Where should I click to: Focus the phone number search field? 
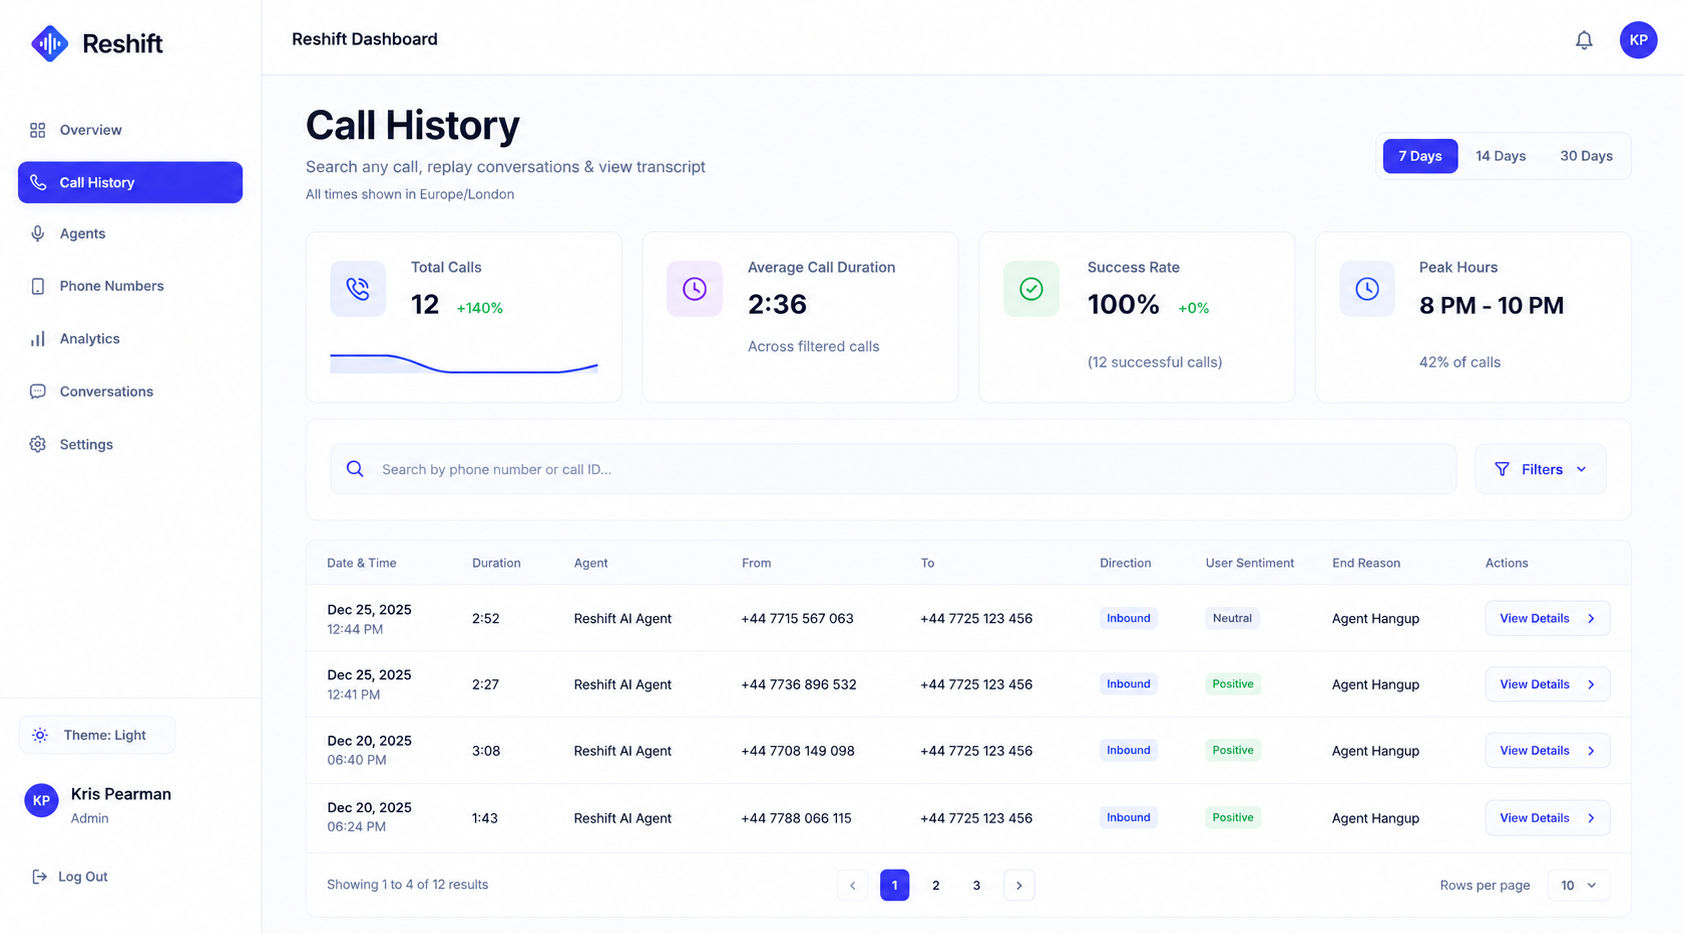pos(893,469)
